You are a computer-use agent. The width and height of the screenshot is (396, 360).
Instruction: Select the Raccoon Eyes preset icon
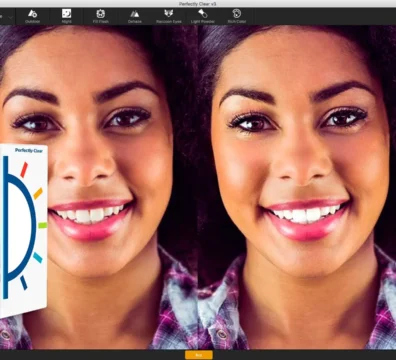pyautogui.click(x=169, y=14)
